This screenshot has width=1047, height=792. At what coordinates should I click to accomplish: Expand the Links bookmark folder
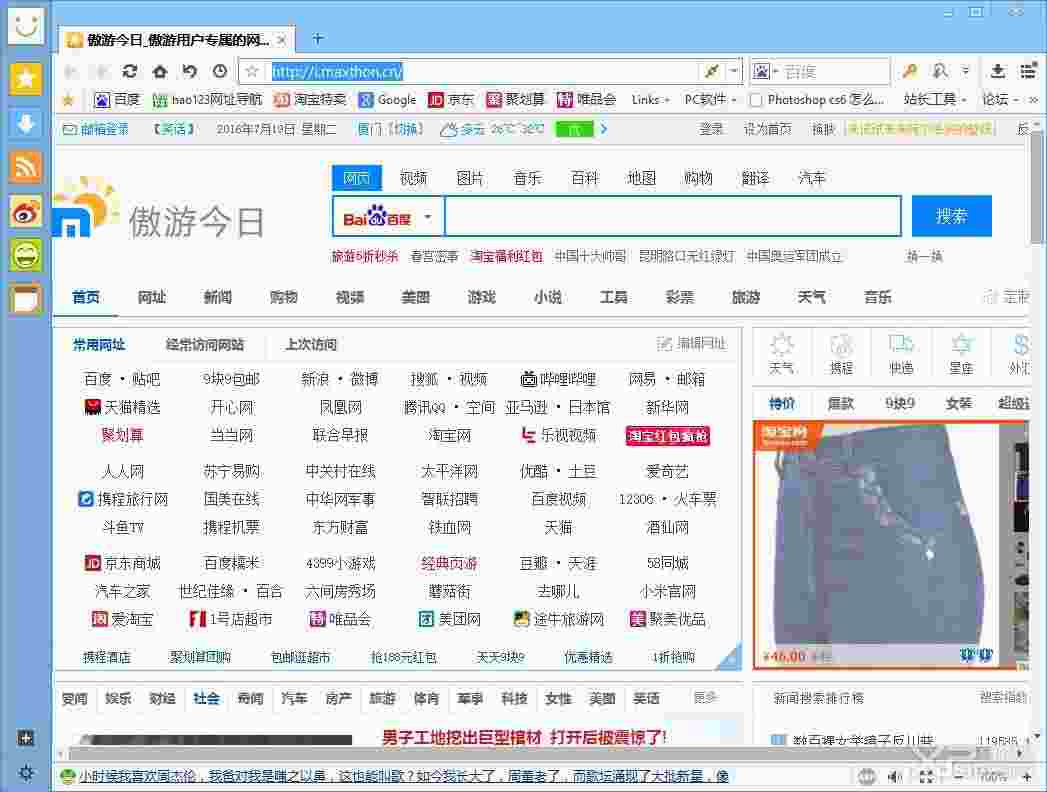pyautogui.click(x=650, y=100)
